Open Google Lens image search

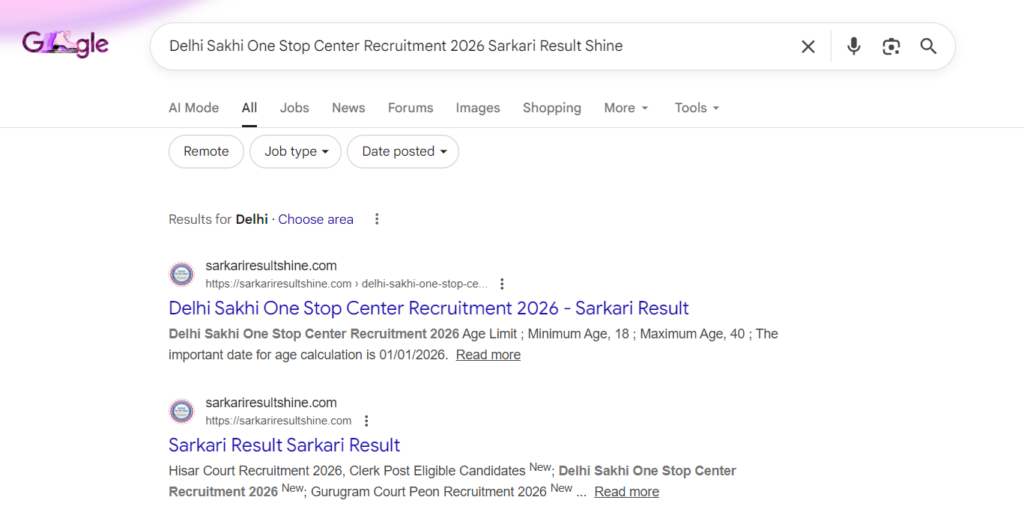[x=891, y=46]
